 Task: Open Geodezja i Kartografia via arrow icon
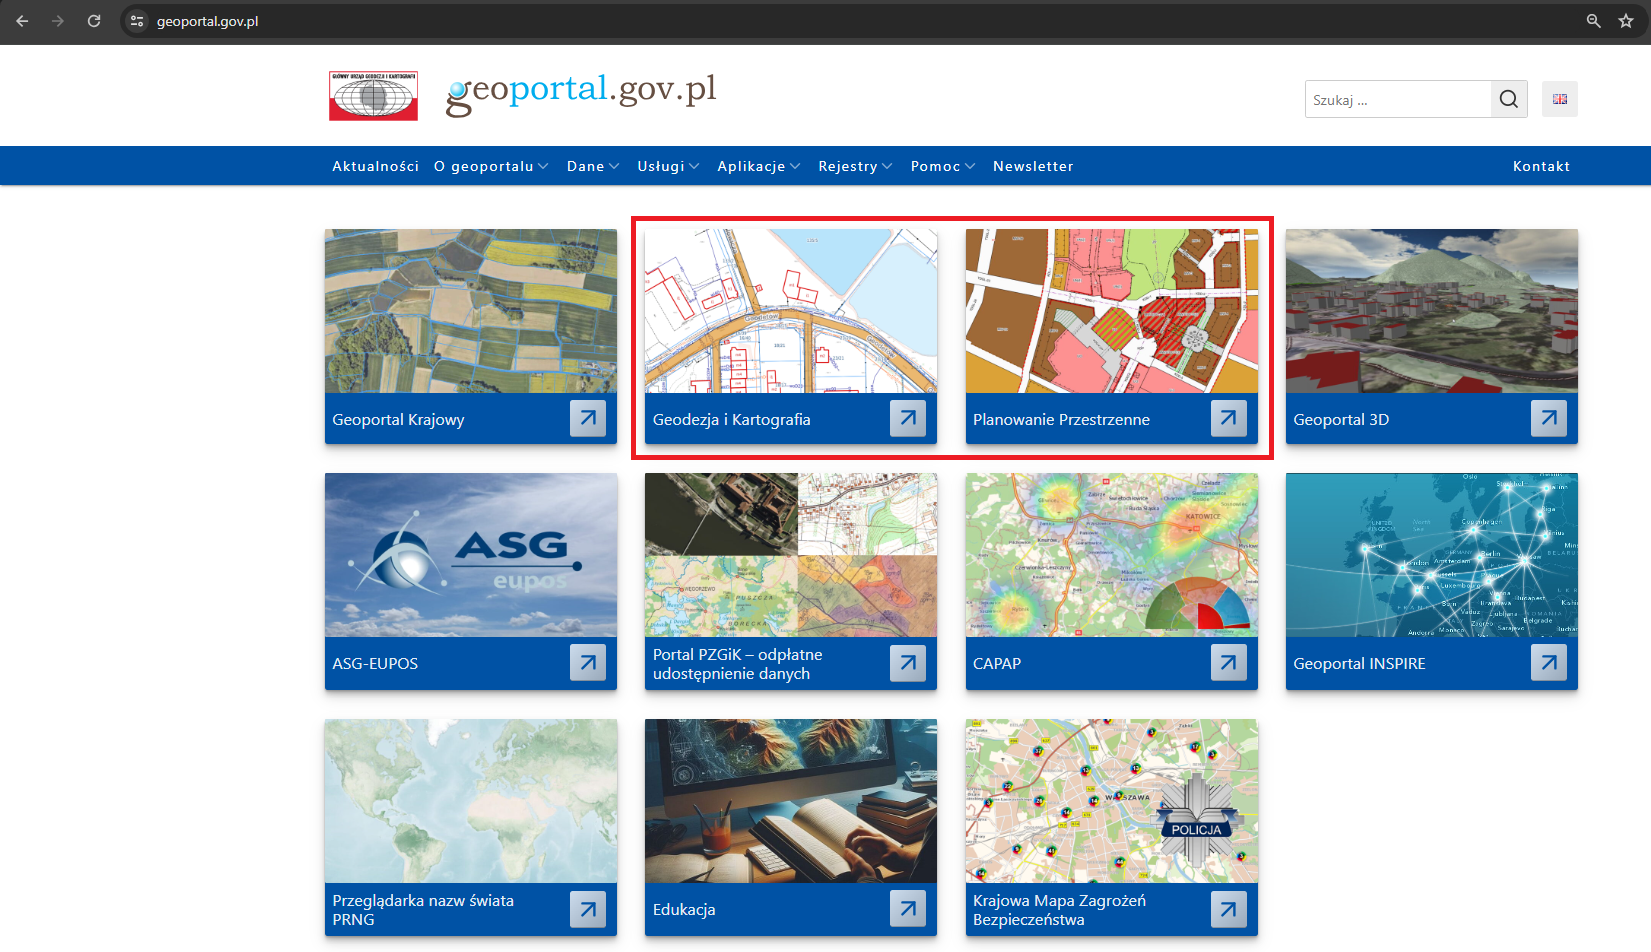(908, 418)
